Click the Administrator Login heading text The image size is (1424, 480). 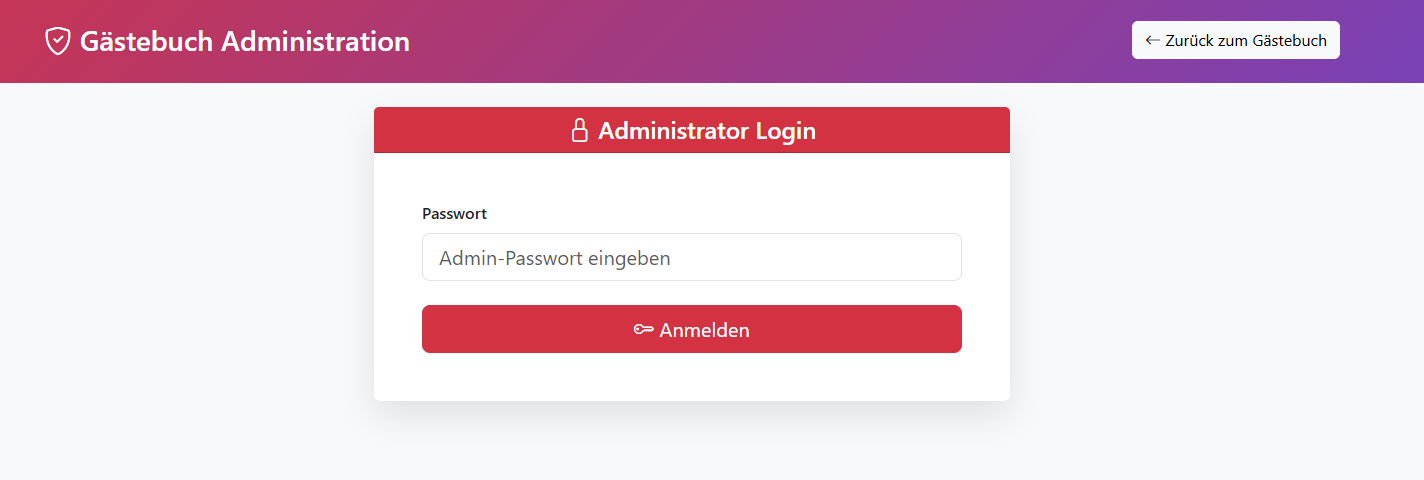tap(706, 131)
